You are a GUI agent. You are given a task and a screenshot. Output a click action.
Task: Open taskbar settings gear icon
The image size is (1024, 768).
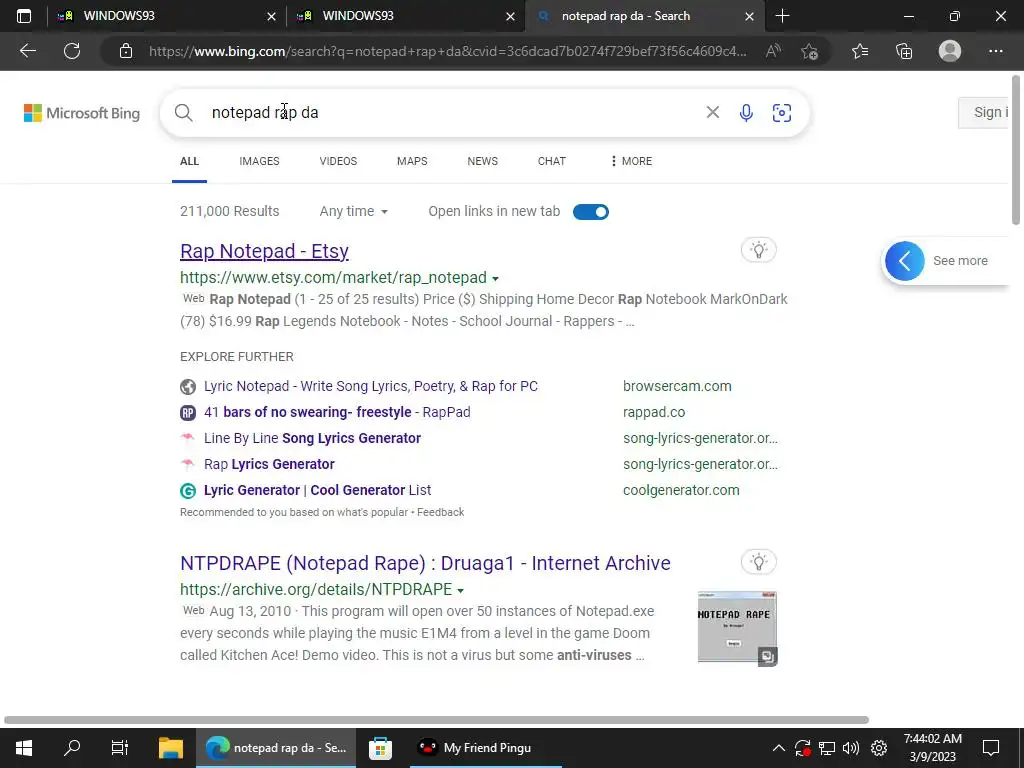pos(879,748)
